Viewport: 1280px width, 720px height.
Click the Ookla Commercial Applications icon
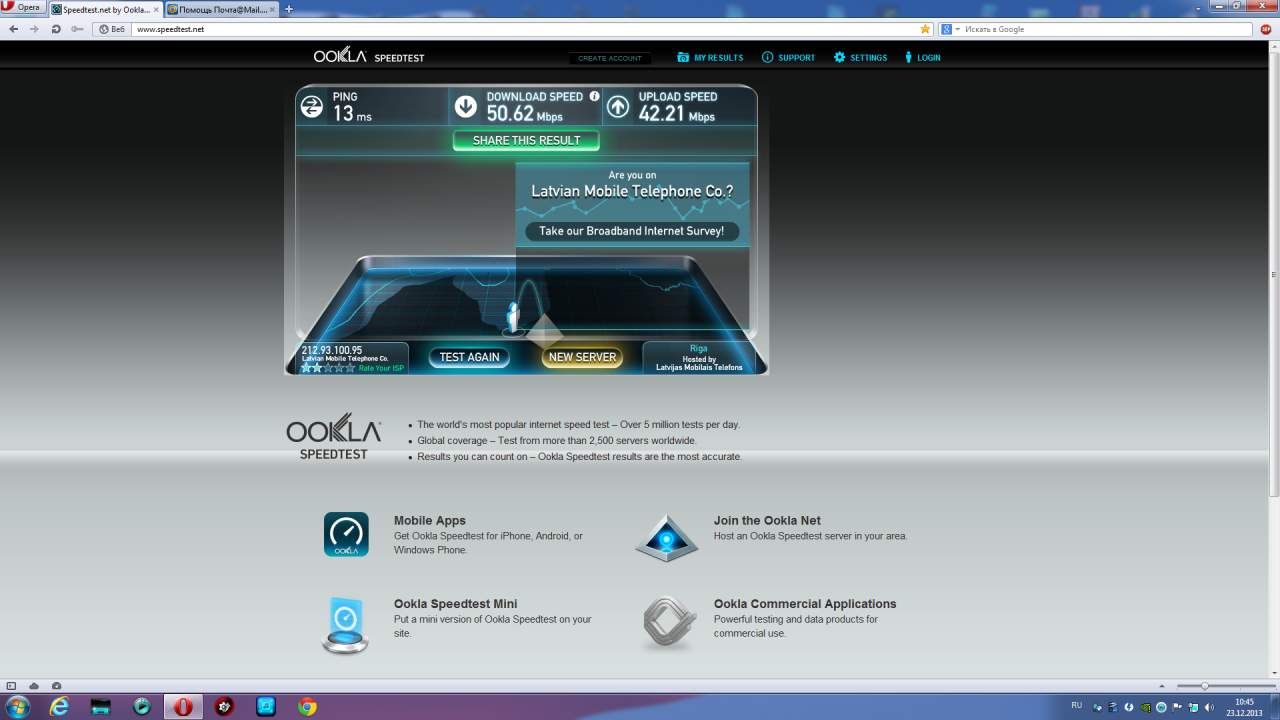[x=668, y=623]
